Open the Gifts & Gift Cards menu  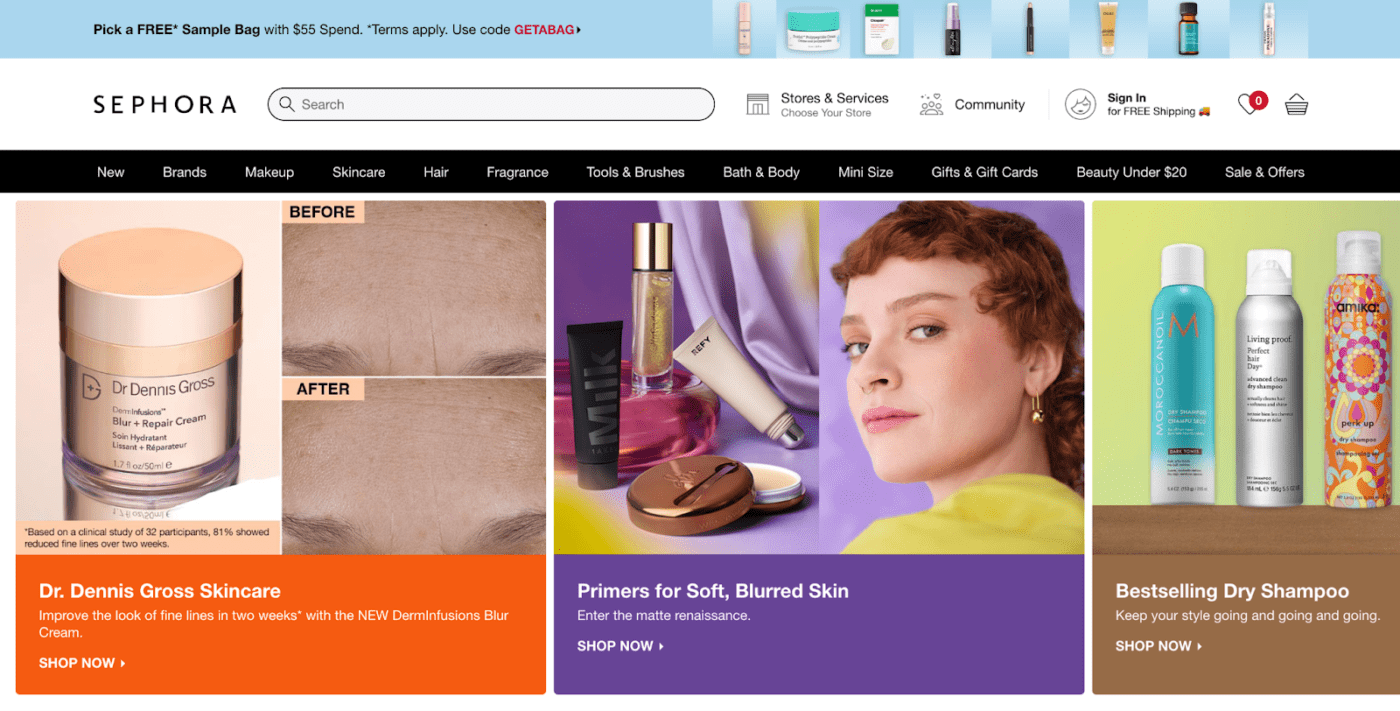(985, 172)
